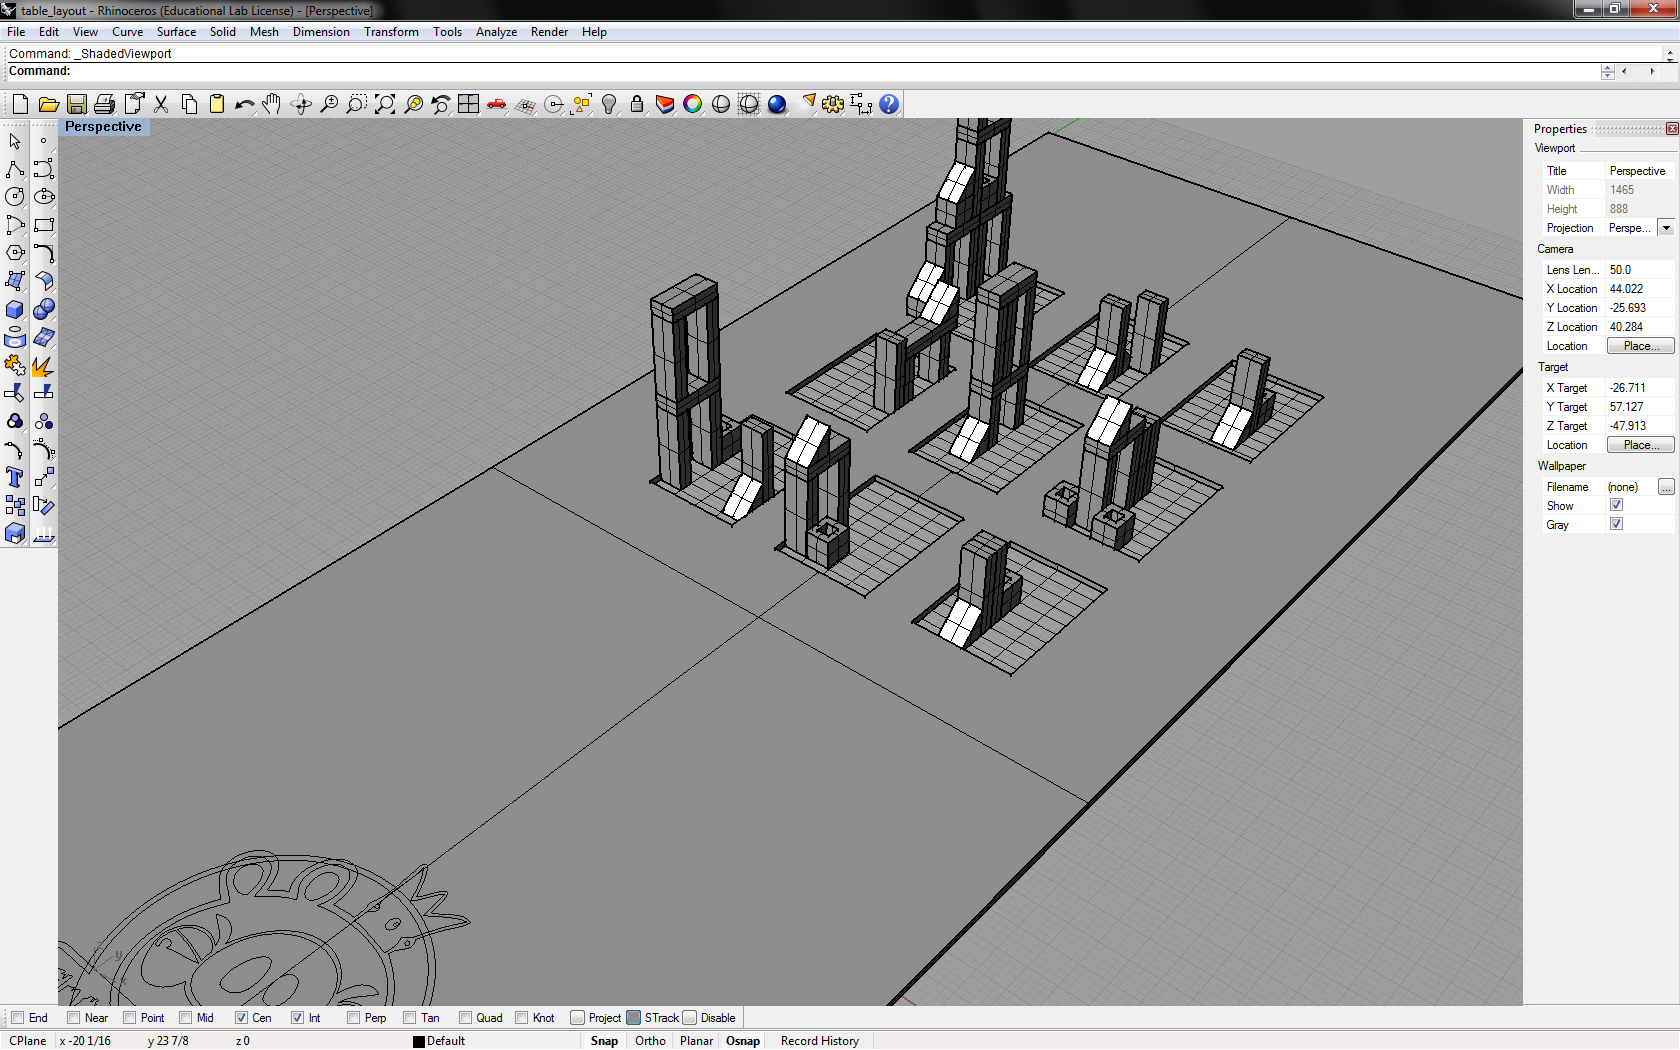This screenshot has height=1050, width=1680.
Task: Toggle Snap in the status bar
Action: point(604,1041)
